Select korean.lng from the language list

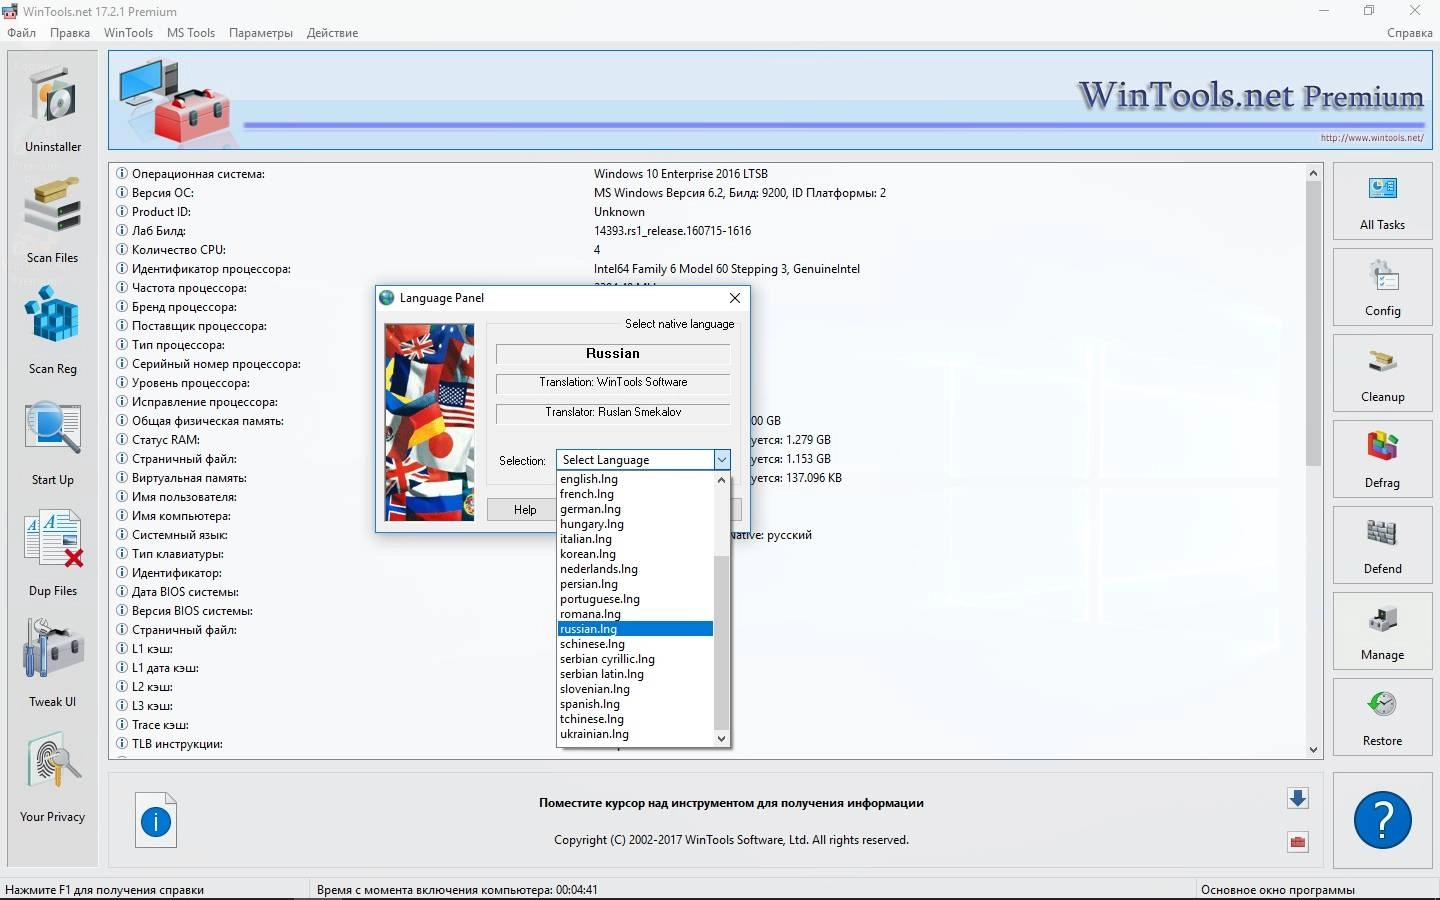point(635,554)
